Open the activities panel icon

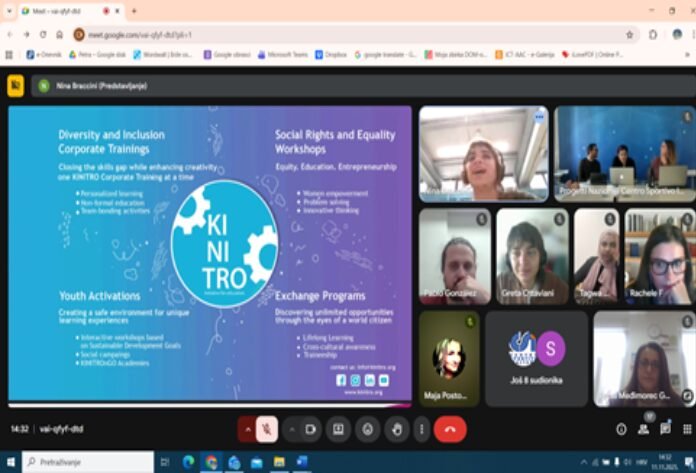(685, 429)
